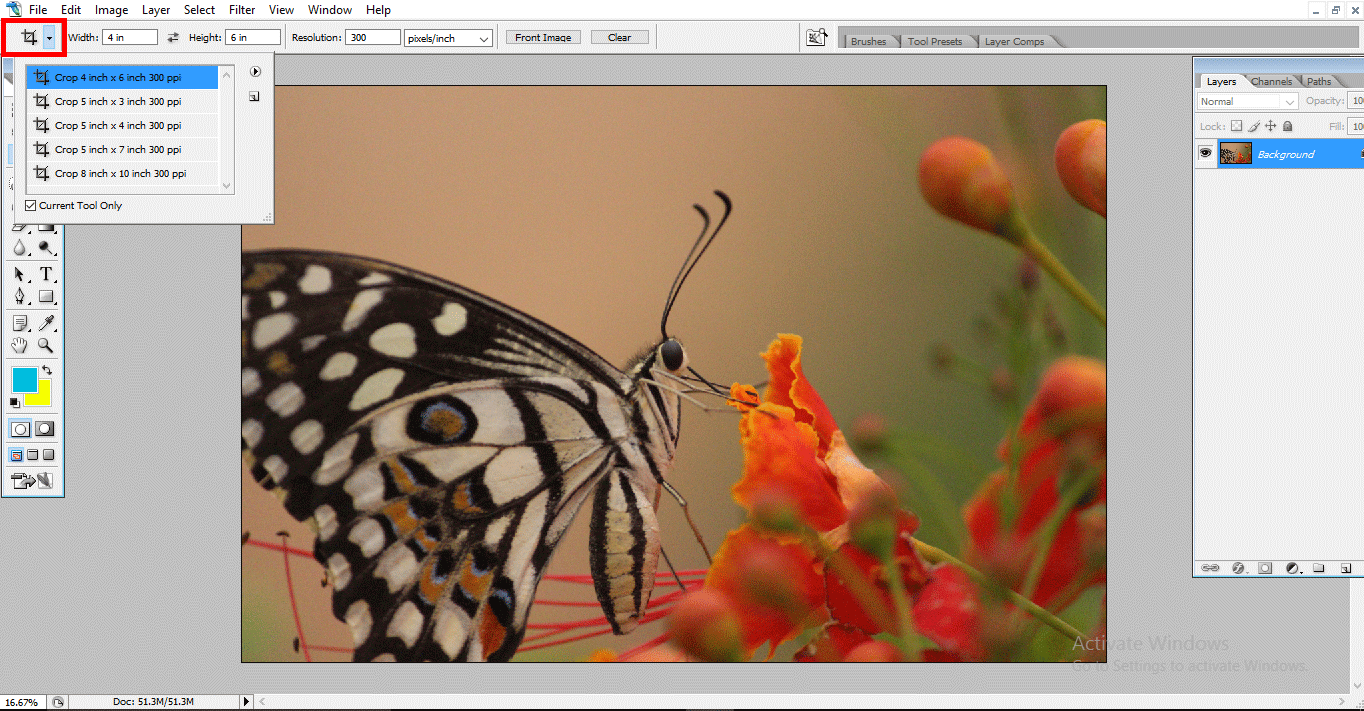Hide the Background layer visibility
Viewport: 1364px width, 711px height.
(1206, 152)
